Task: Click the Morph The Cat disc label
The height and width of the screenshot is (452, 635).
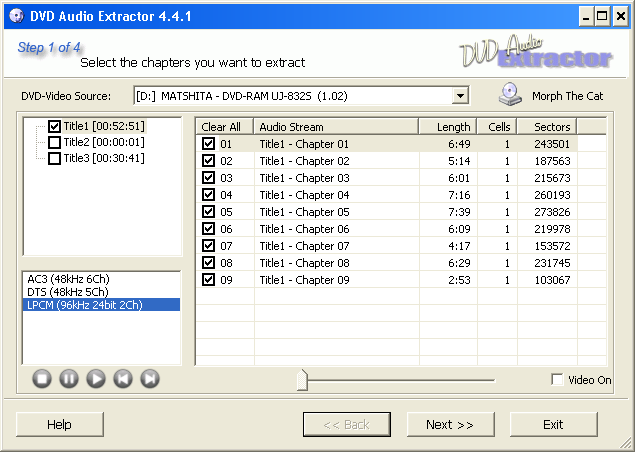Action: [x=568, y=96]
